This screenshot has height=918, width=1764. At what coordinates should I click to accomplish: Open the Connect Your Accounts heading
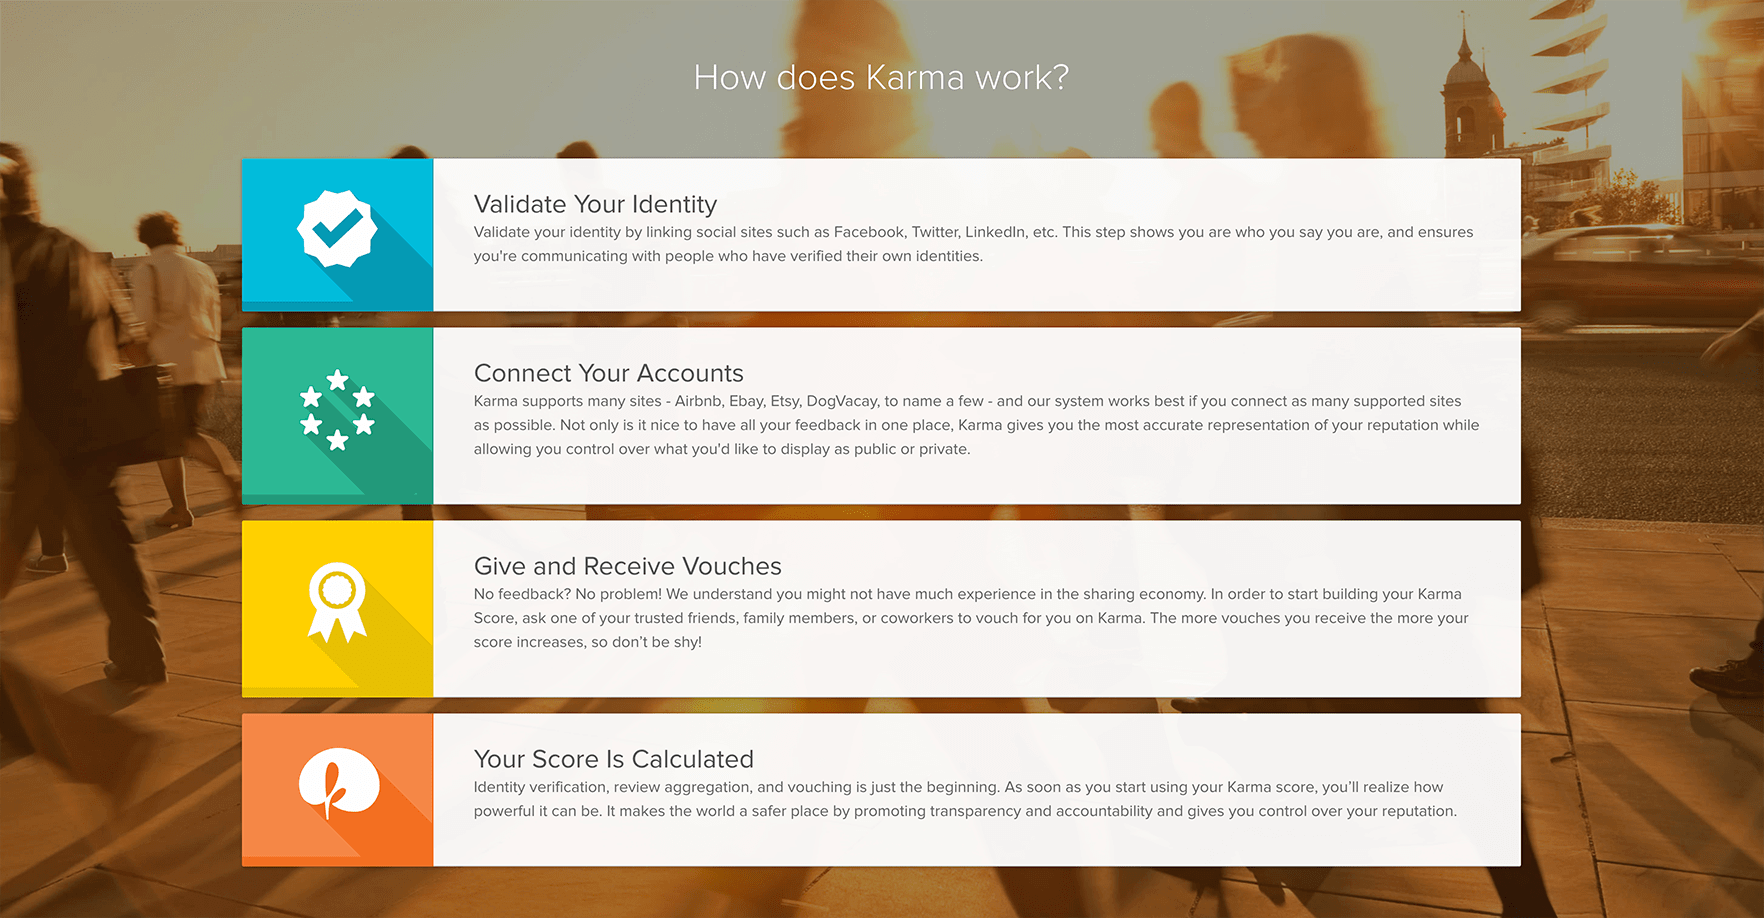pos(608,373)
